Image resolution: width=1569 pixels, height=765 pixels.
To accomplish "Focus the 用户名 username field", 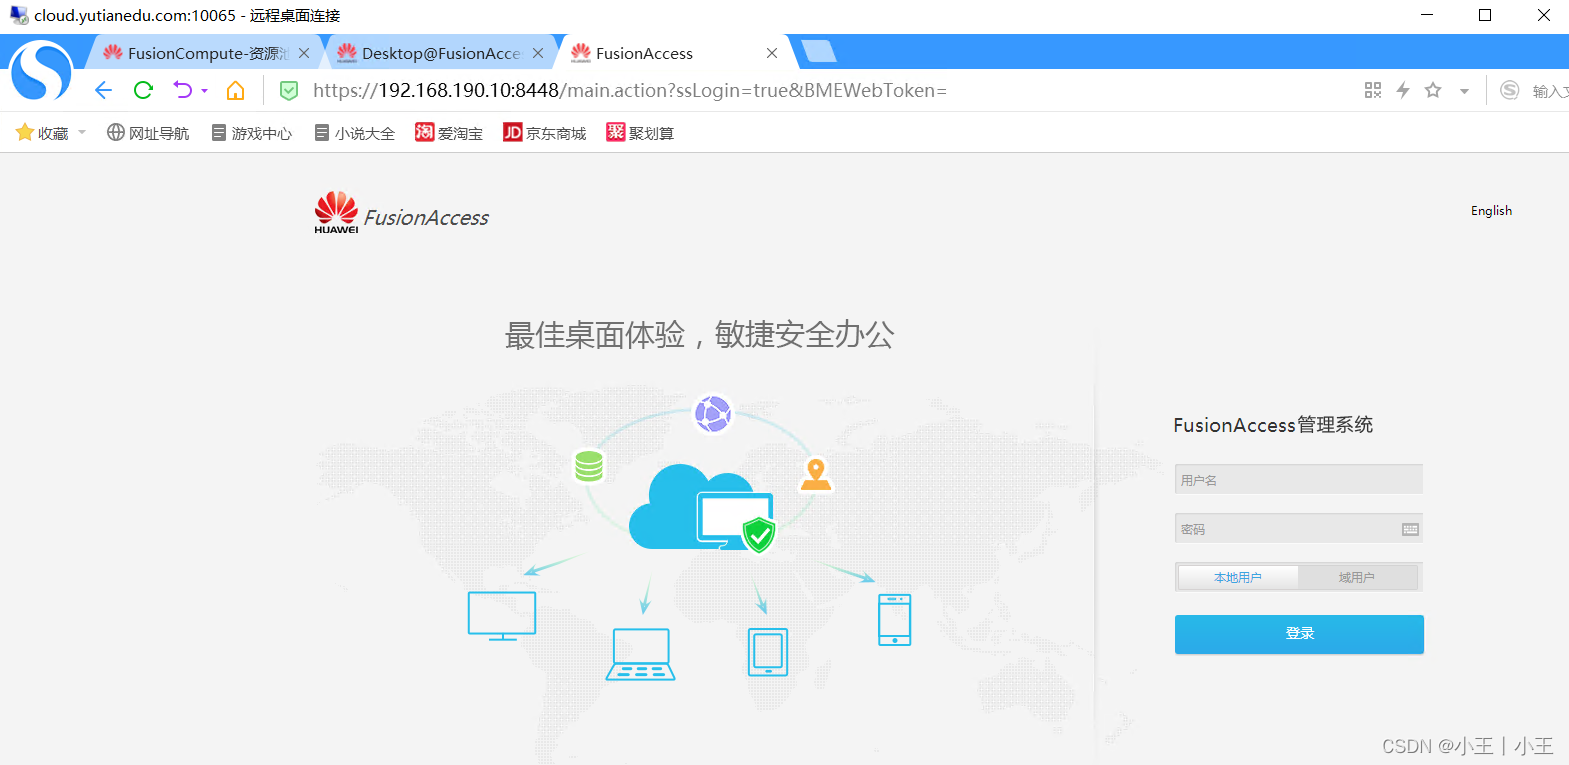I will (1298, 479).
